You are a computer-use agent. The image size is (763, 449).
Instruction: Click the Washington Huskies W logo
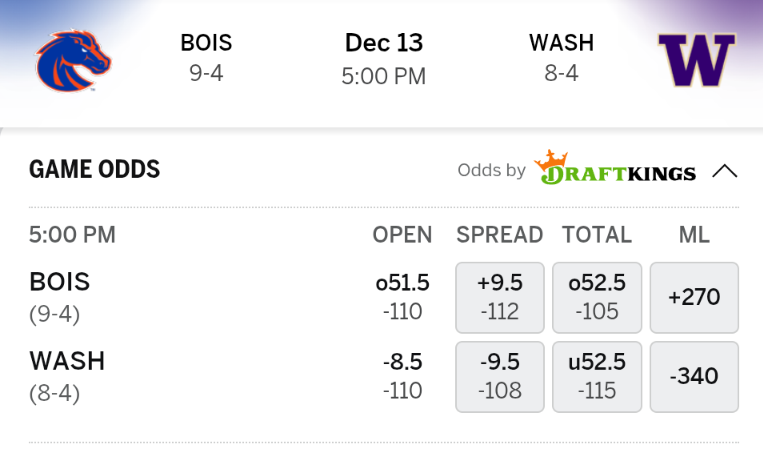[697, 60]
